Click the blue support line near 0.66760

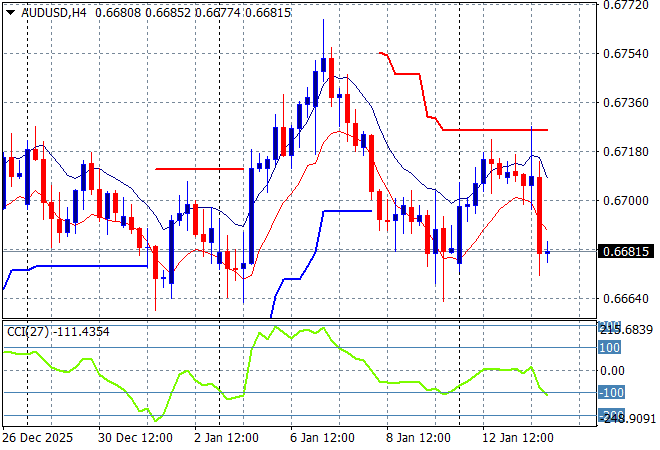coord(90,266)
